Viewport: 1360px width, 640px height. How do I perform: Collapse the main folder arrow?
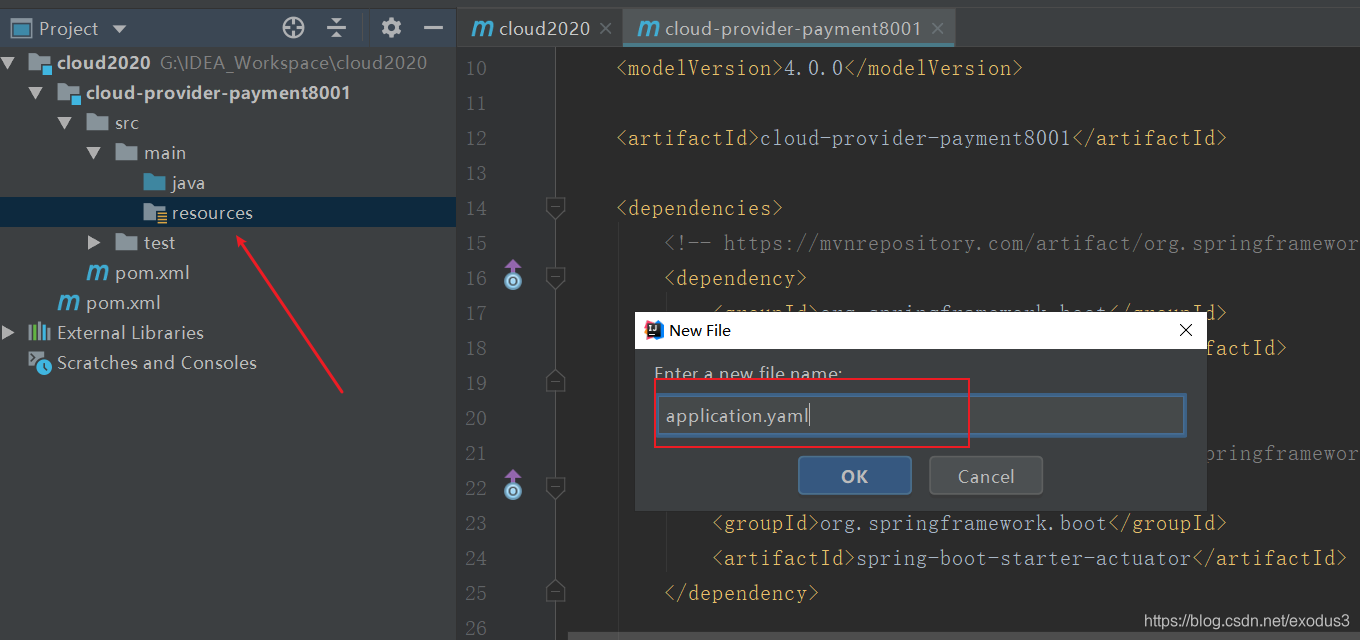tap(94, 153)
